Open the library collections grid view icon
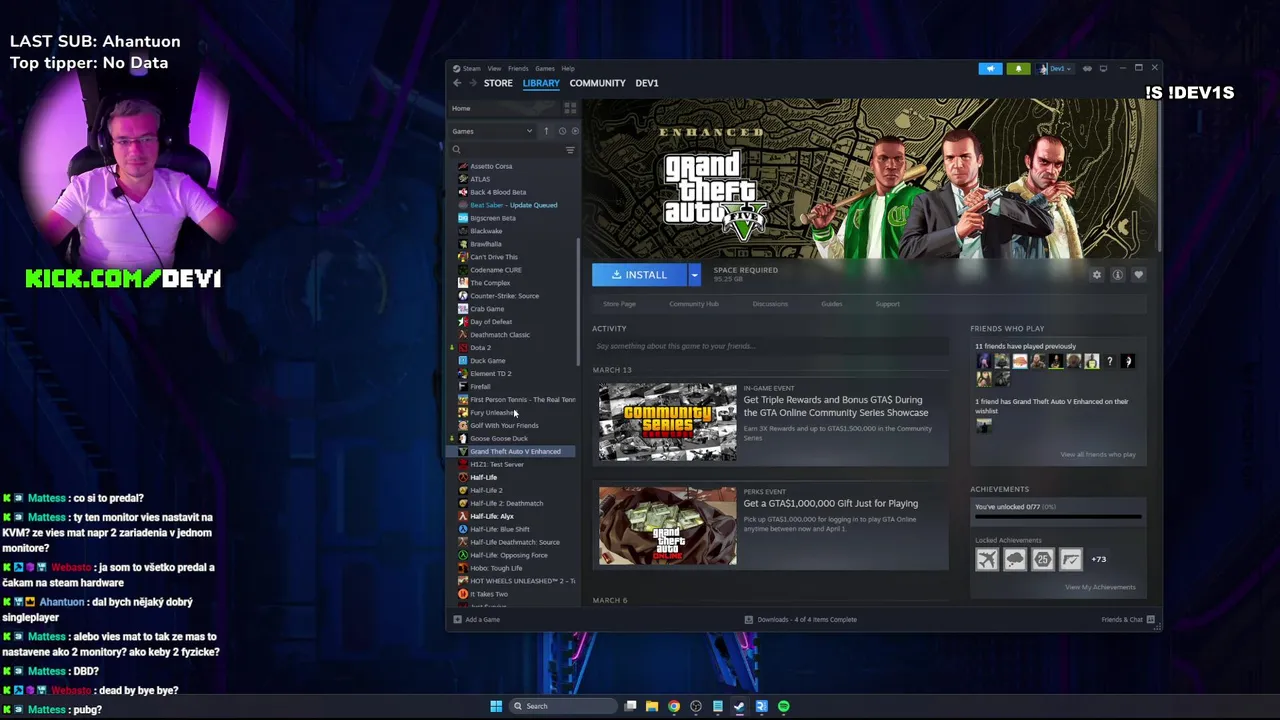The height and width of the screenshot is (720, 1280). coord(570,108)
